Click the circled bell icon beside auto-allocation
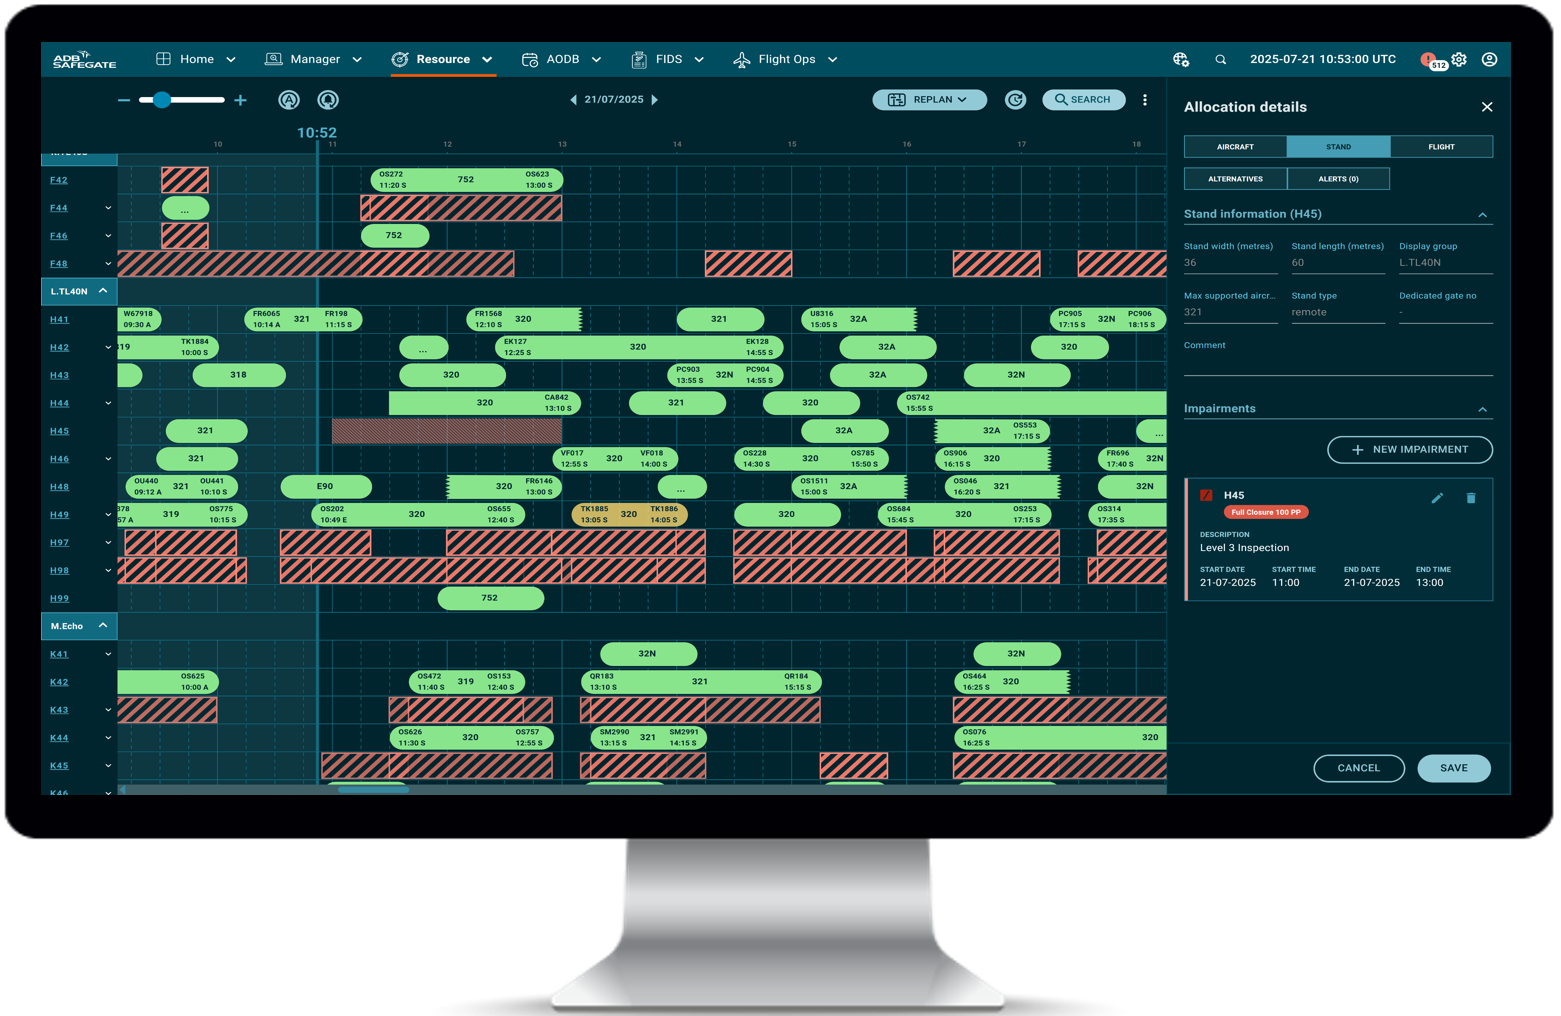 [x=328, y=100]
